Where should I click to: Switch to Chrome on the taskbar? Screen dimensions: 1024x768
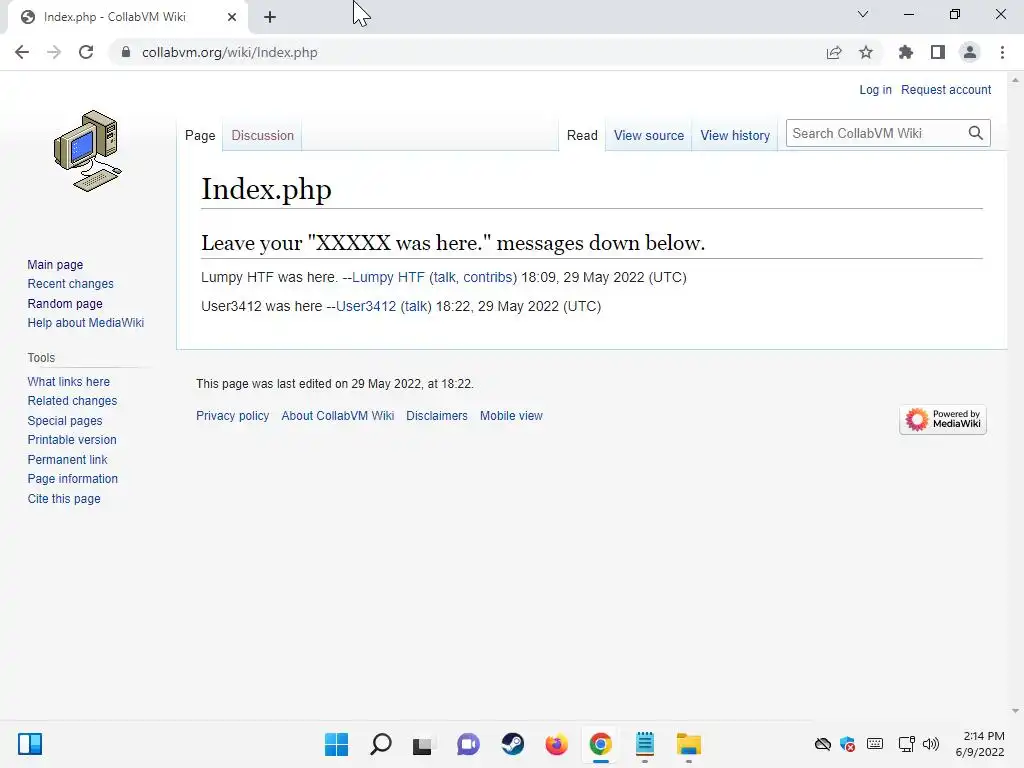(600, 744)
